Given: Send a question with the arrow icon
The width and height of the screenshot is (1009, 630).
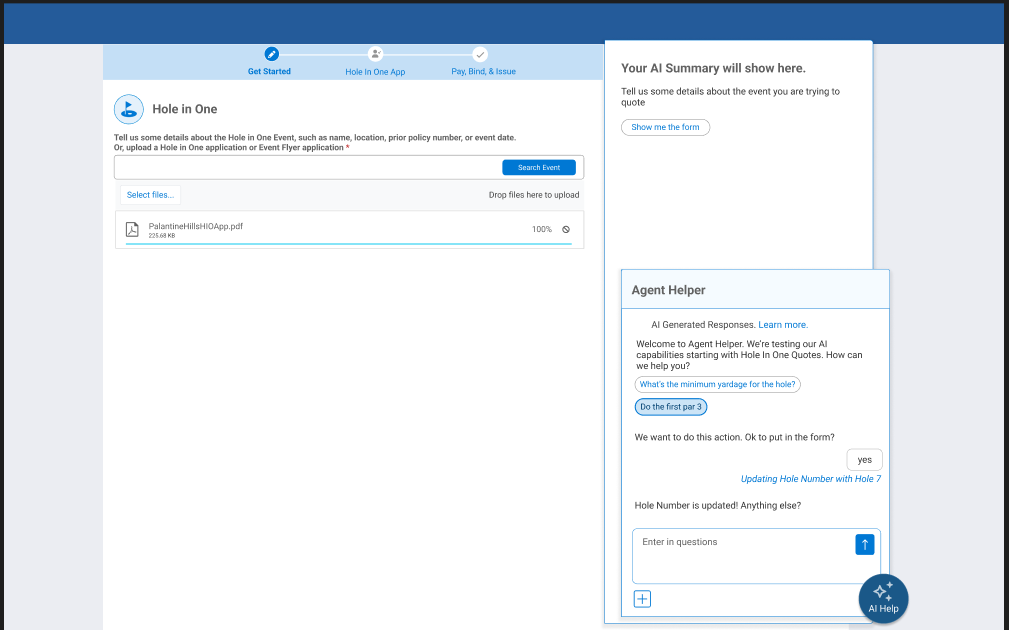Looking at the screenshot, I should click(864, 544).
